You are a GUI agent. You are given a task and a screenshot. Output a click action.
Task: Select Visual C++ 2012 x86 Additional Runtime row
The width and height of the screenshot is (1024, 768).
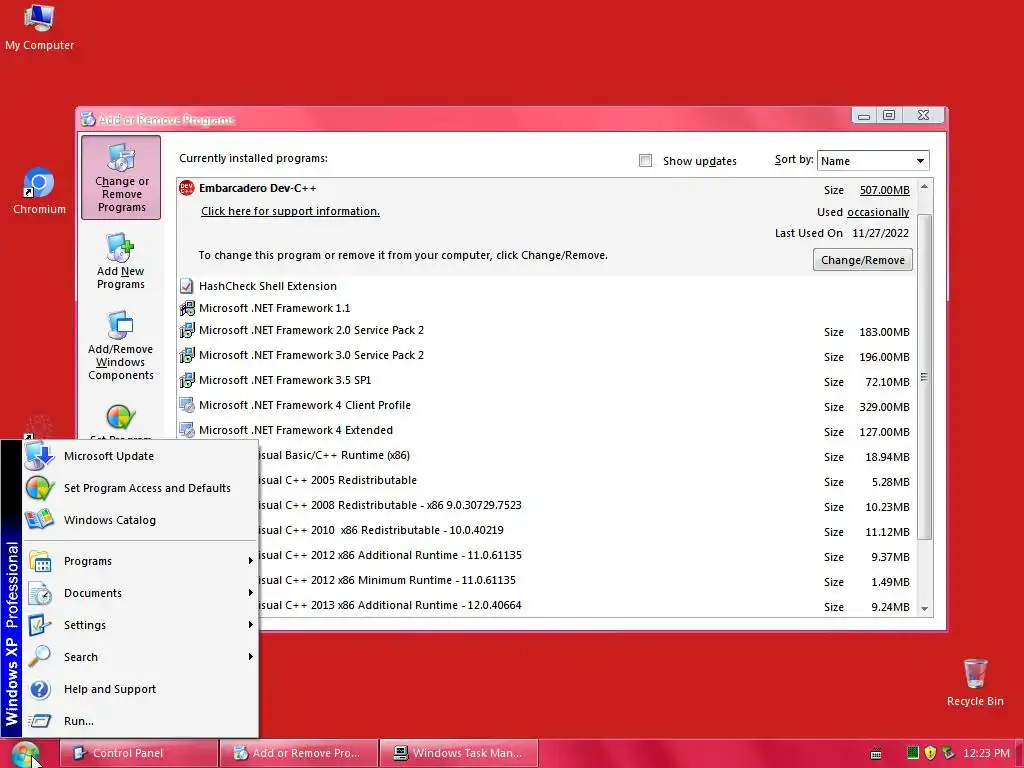pyautogui.click(x=546, y=556)
